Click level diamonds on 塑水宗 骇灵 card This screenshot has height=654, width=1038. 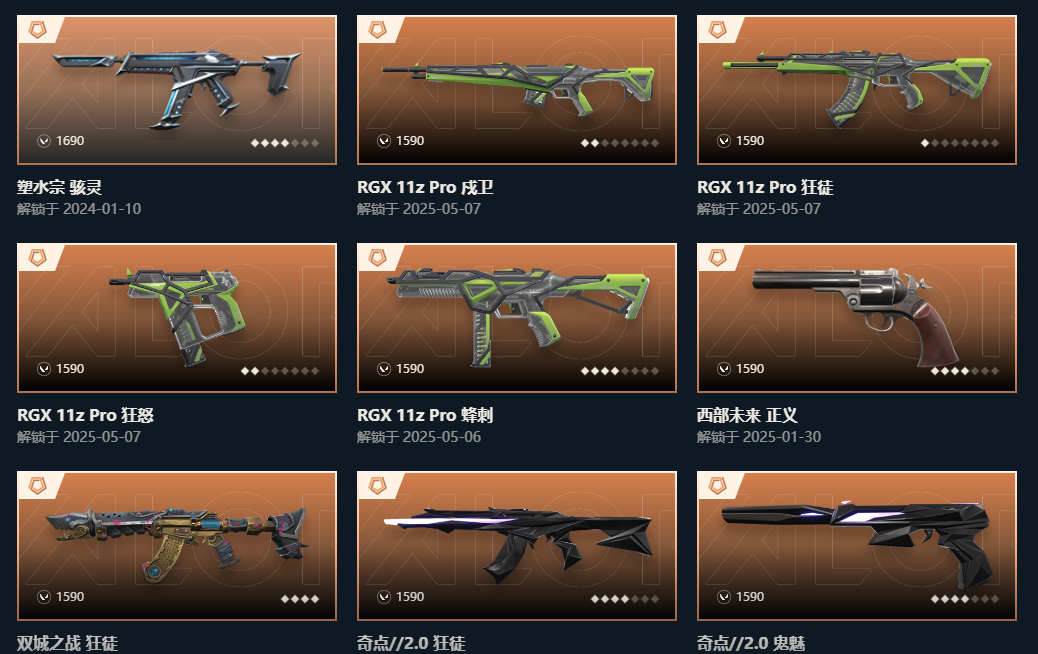pos(285,142)
